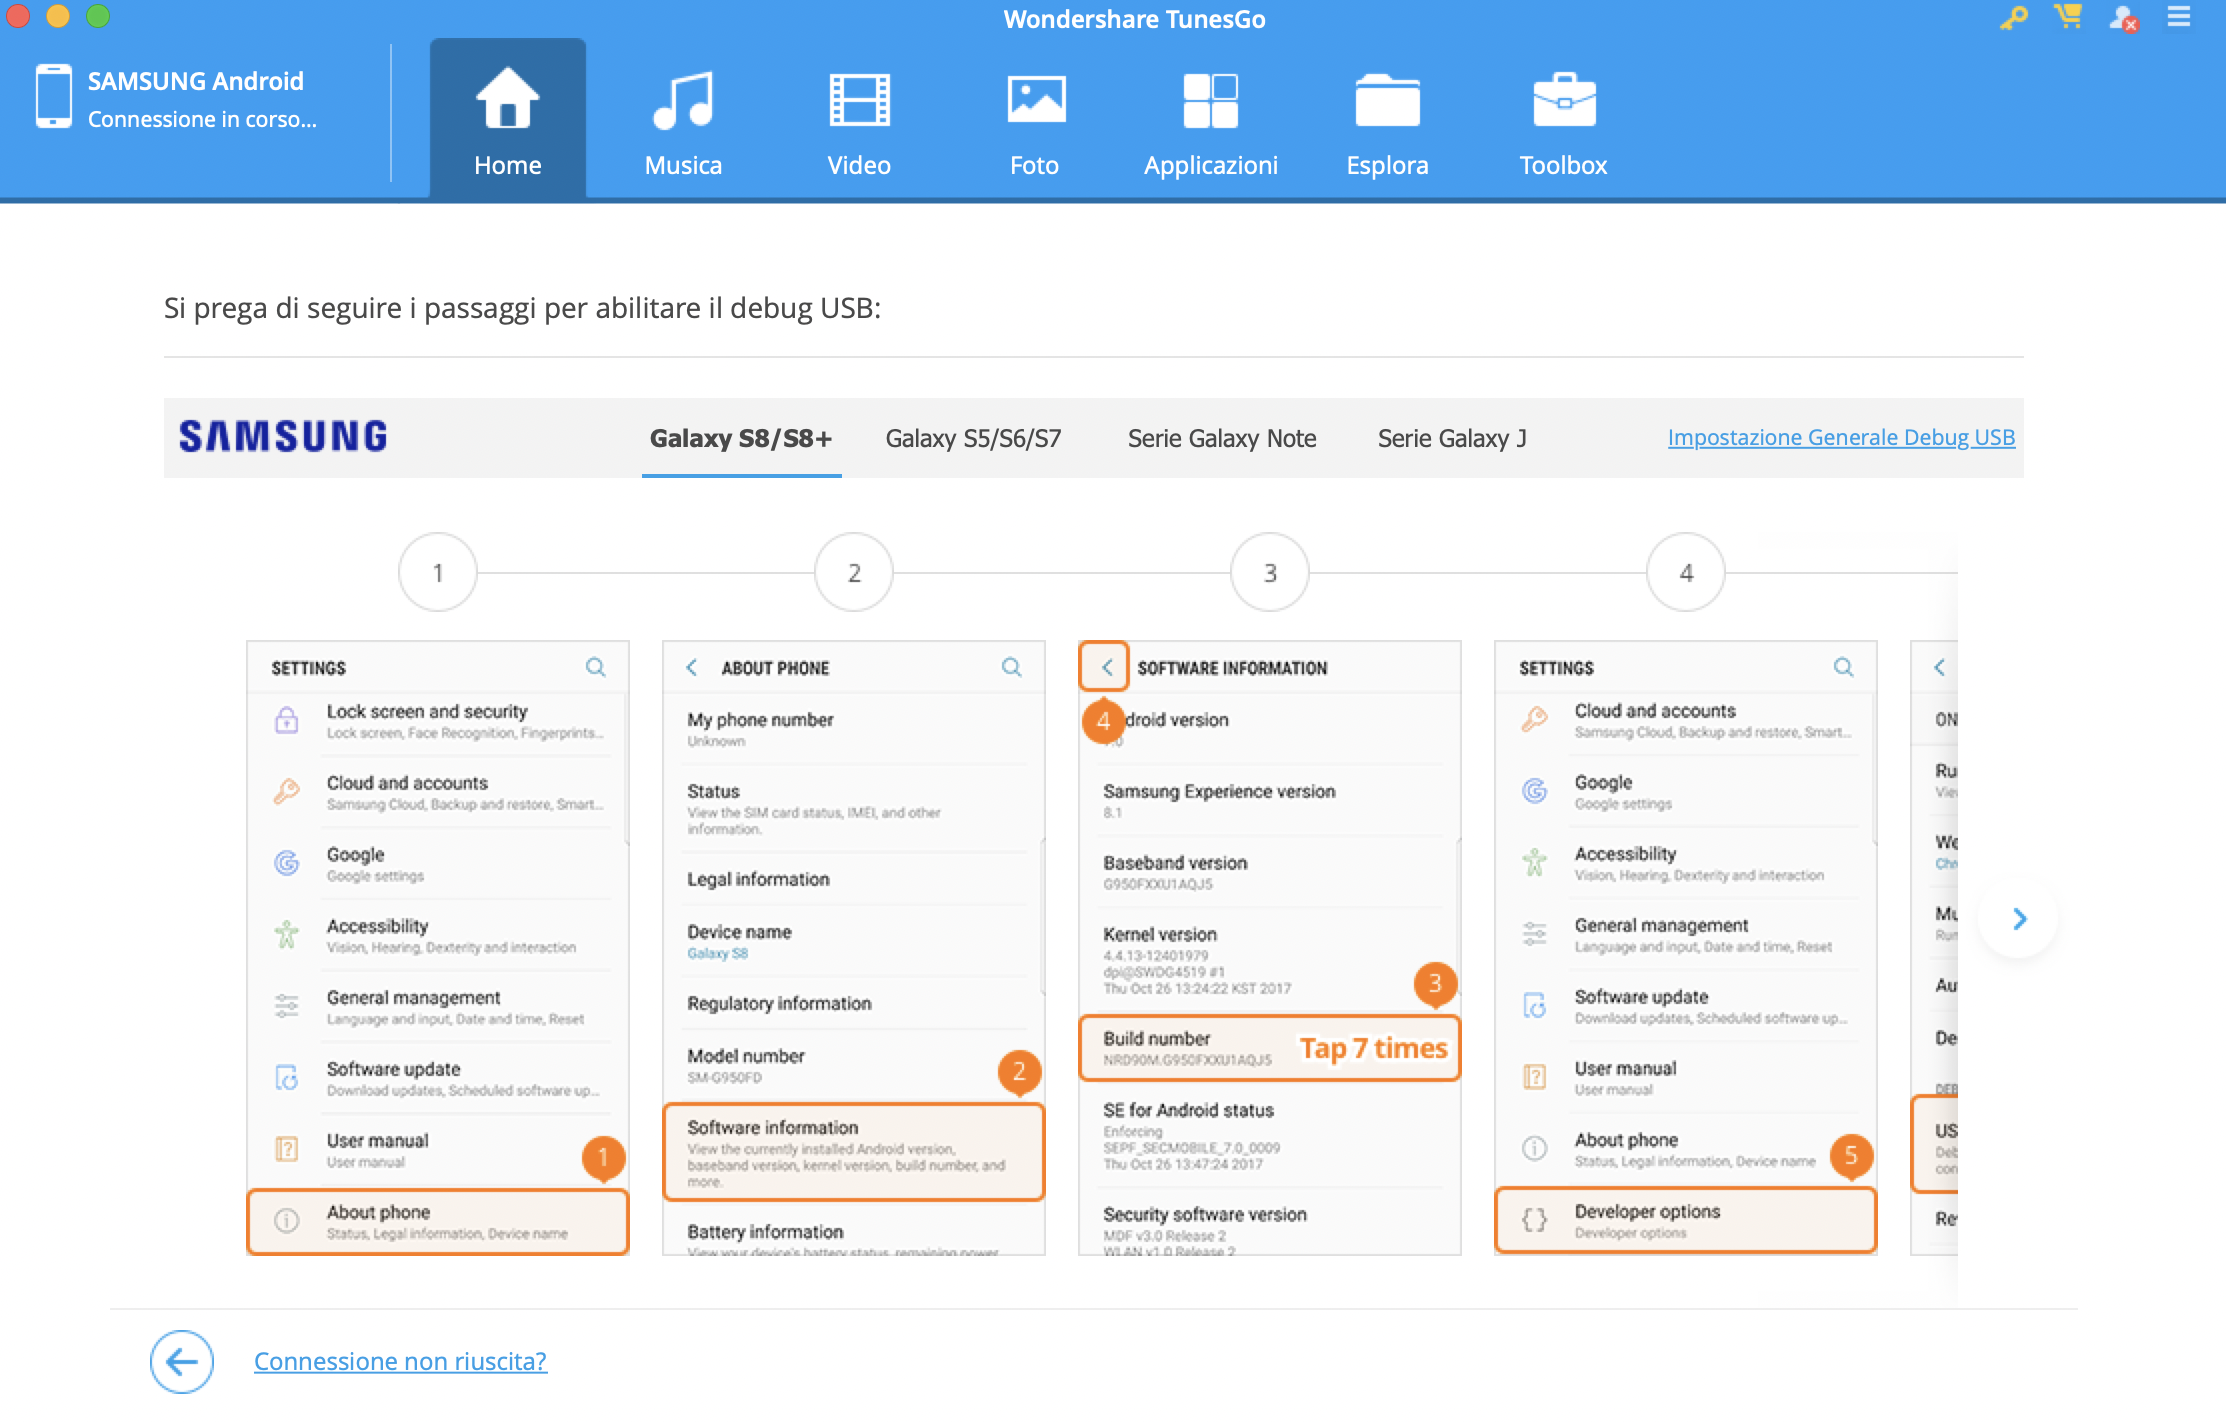
Task: Show next steps with right chevron
Action: coord(2019,918)
